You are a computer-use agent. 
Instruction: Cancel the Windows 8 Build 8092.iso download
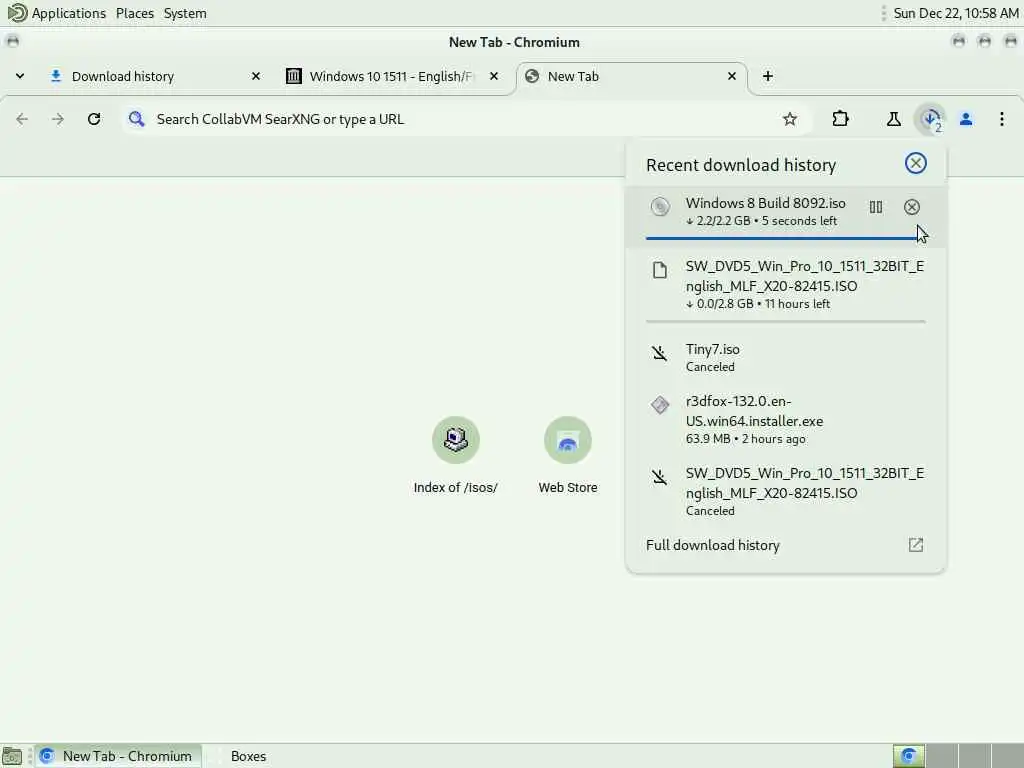coord(912,207)
